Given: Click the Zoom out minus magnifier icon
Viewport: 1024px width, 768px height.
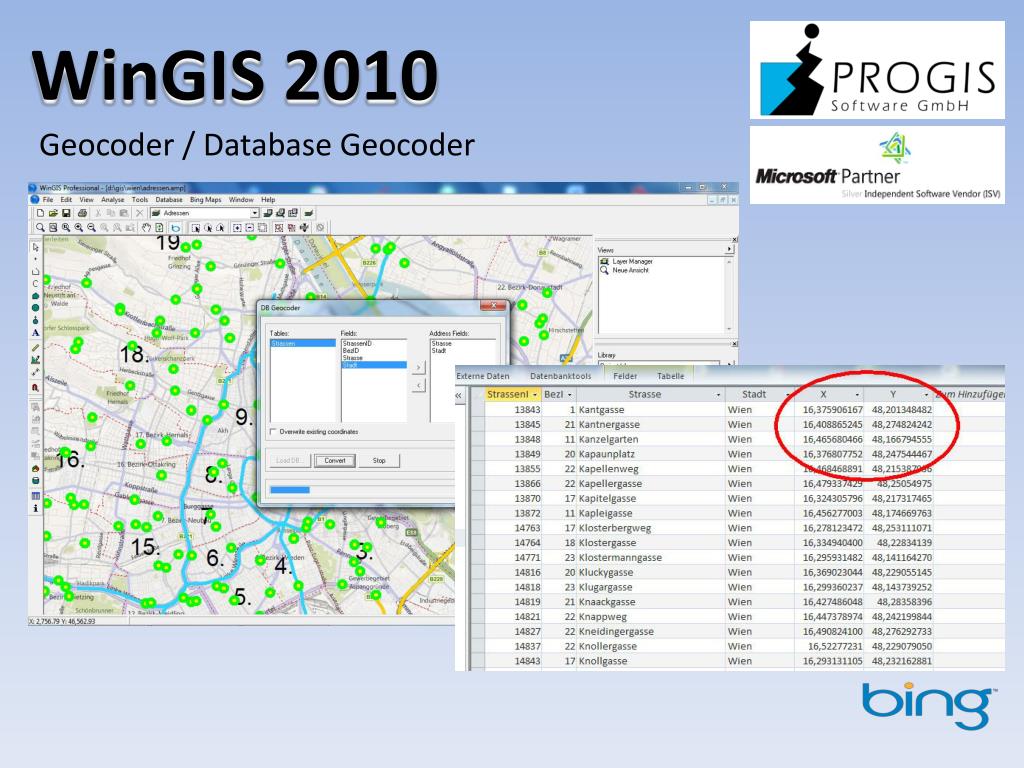Looking at the screenshot, I should point(91,227).
